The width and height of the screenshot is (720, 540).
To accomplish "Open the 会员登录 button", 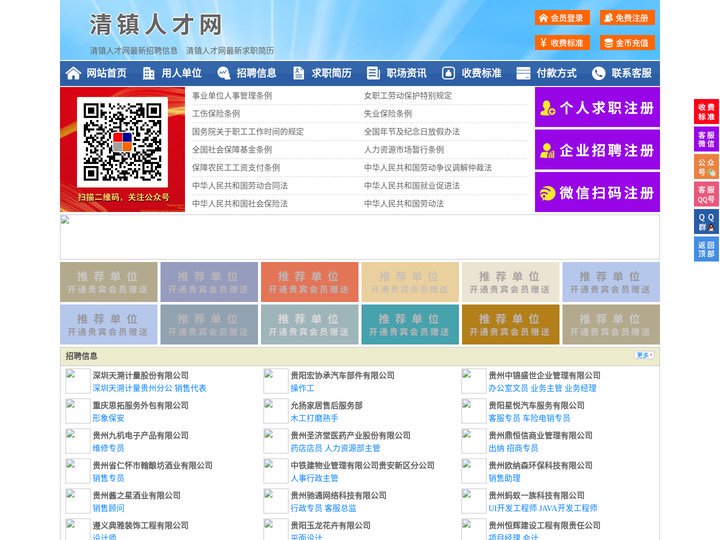I will click(562, 18).
